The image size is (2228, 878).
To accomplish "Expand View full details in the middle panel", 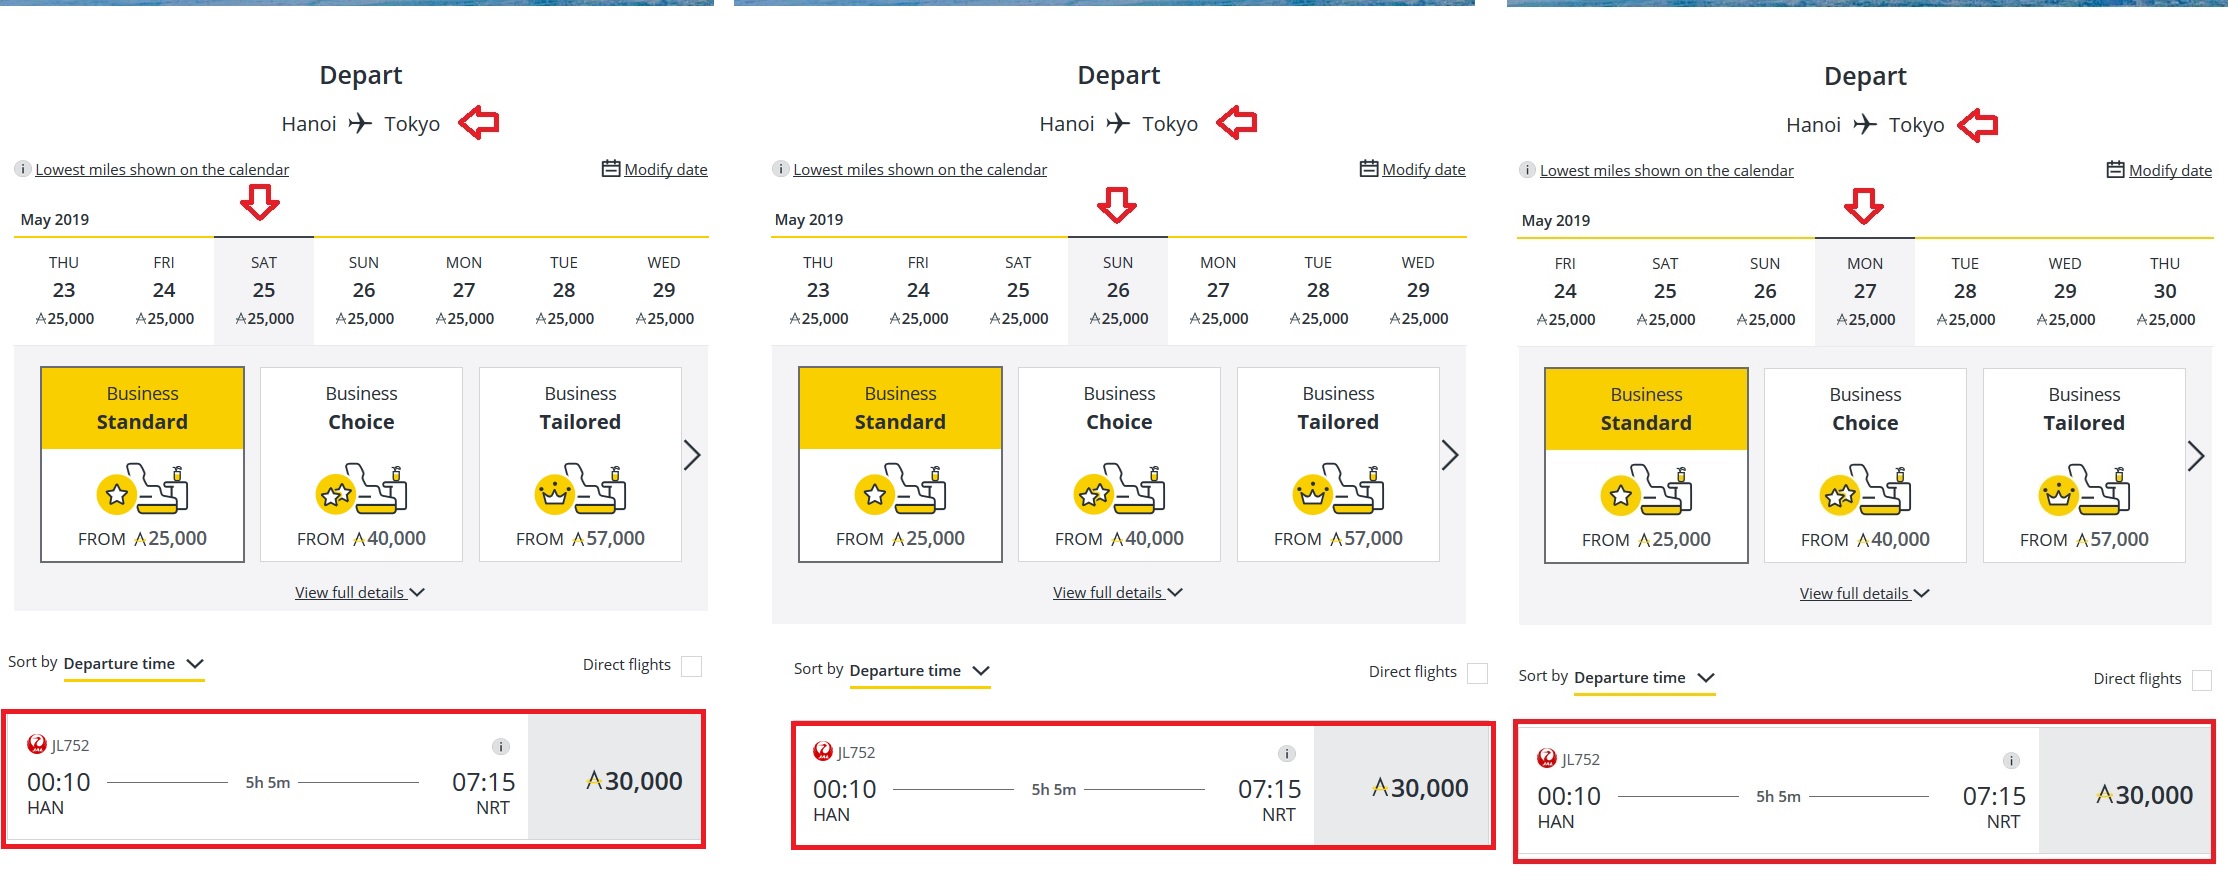I will coord(1117,593).
